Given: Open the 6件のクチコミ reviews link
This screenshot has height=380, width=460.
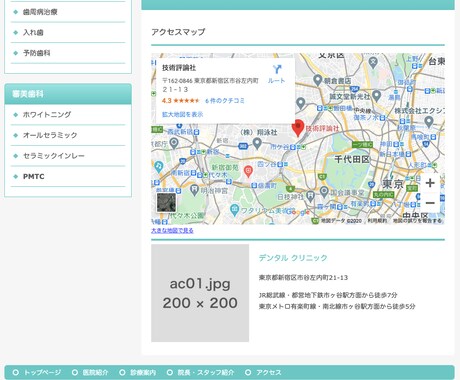Looking at the screenshot, I should click(x=225, y=101).
